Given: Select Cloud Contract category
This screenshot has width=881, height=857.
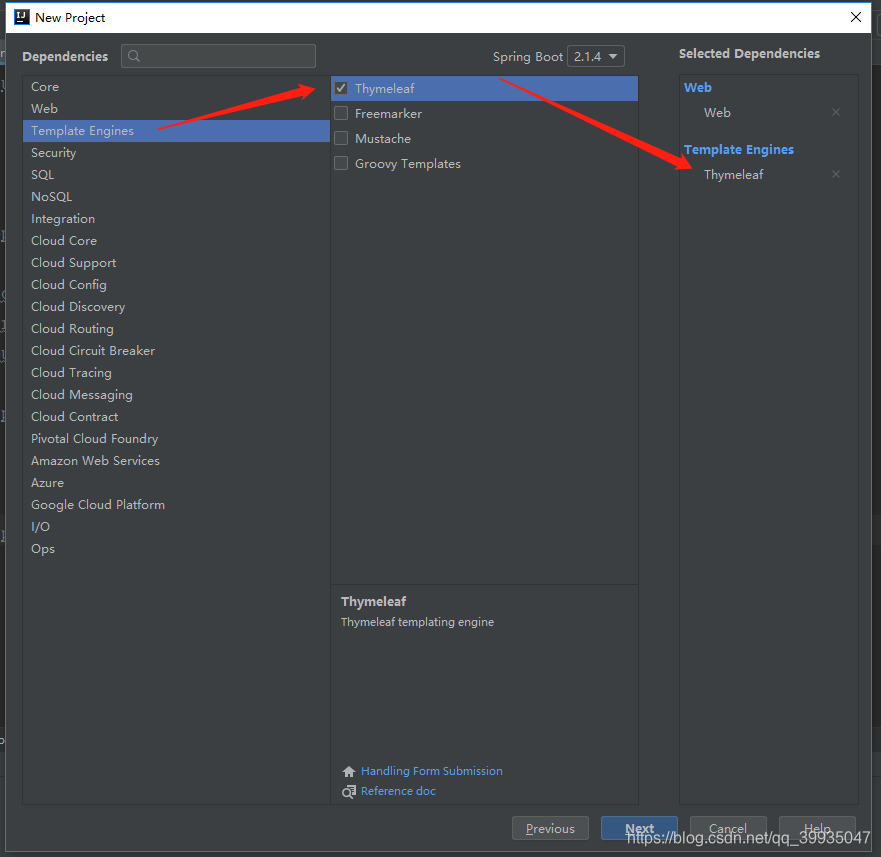Looking at the screenshot, I should coord(176,416).
